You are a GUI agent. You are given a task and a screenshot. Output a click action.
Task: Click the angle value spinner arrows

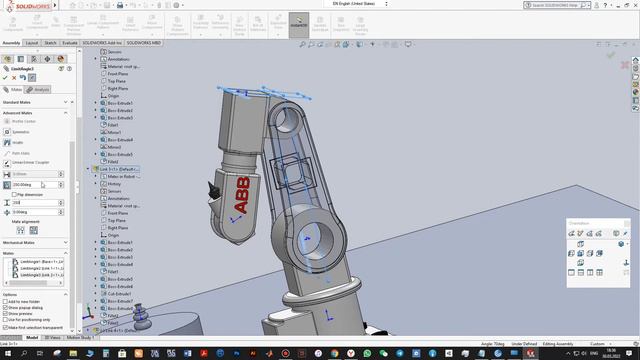click(61, 185)
